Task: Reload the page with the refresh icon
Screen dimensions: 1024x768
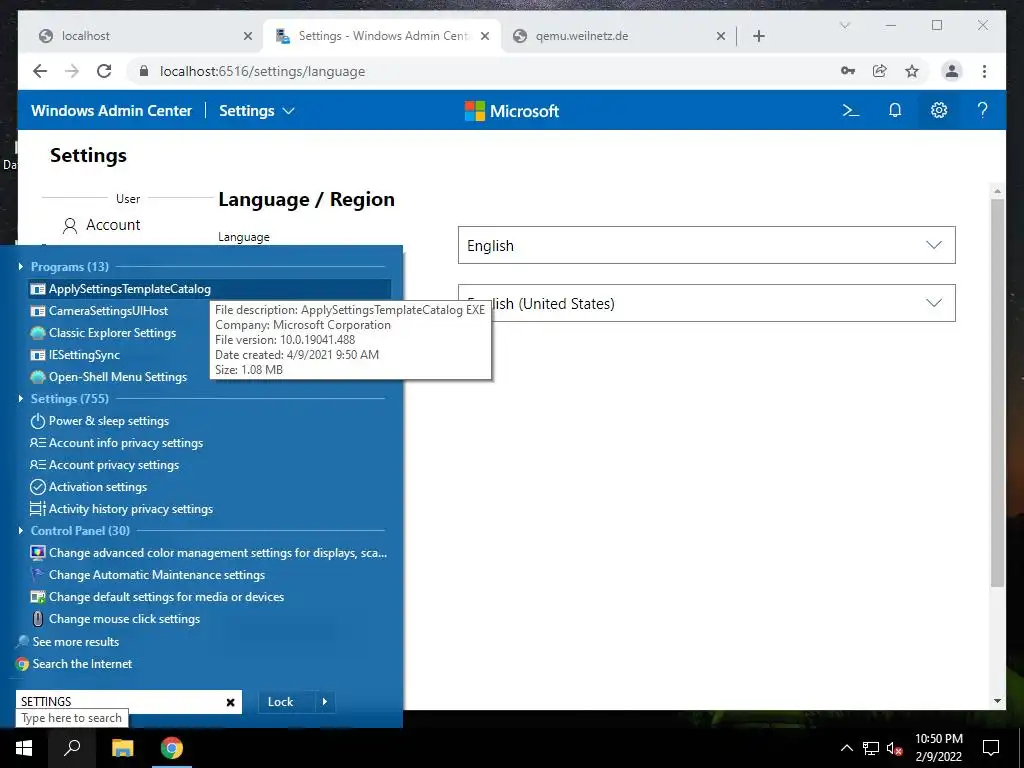Action: click(104, 71)
